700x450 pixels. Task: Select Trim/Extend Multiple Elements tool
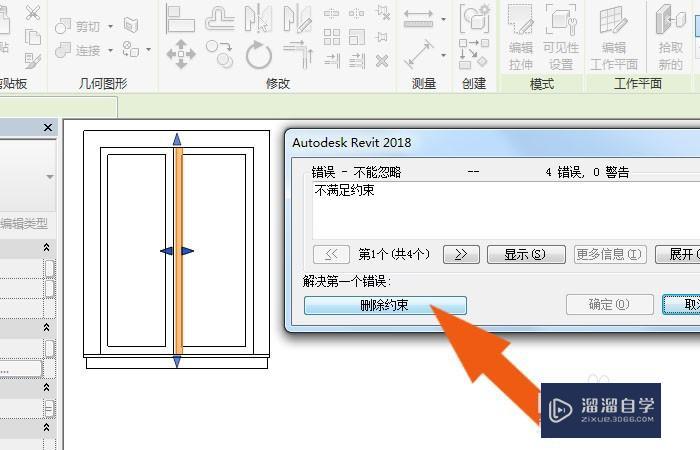coord(357,60)
